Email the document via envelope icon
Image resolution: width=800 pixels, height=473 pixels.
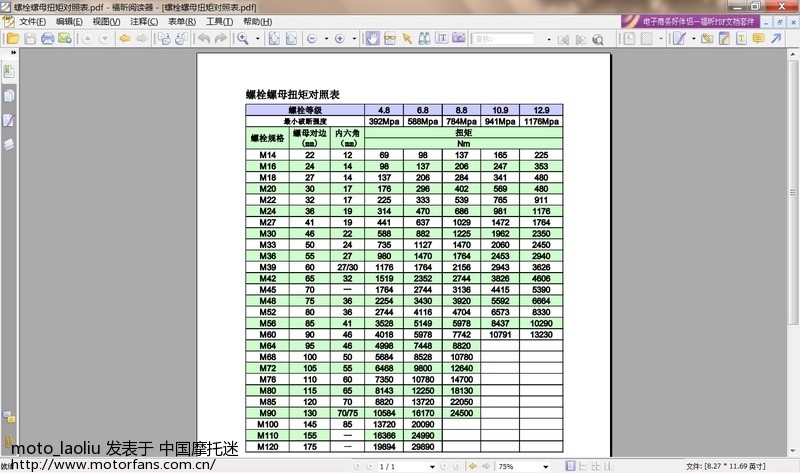(x=65, y=39)
